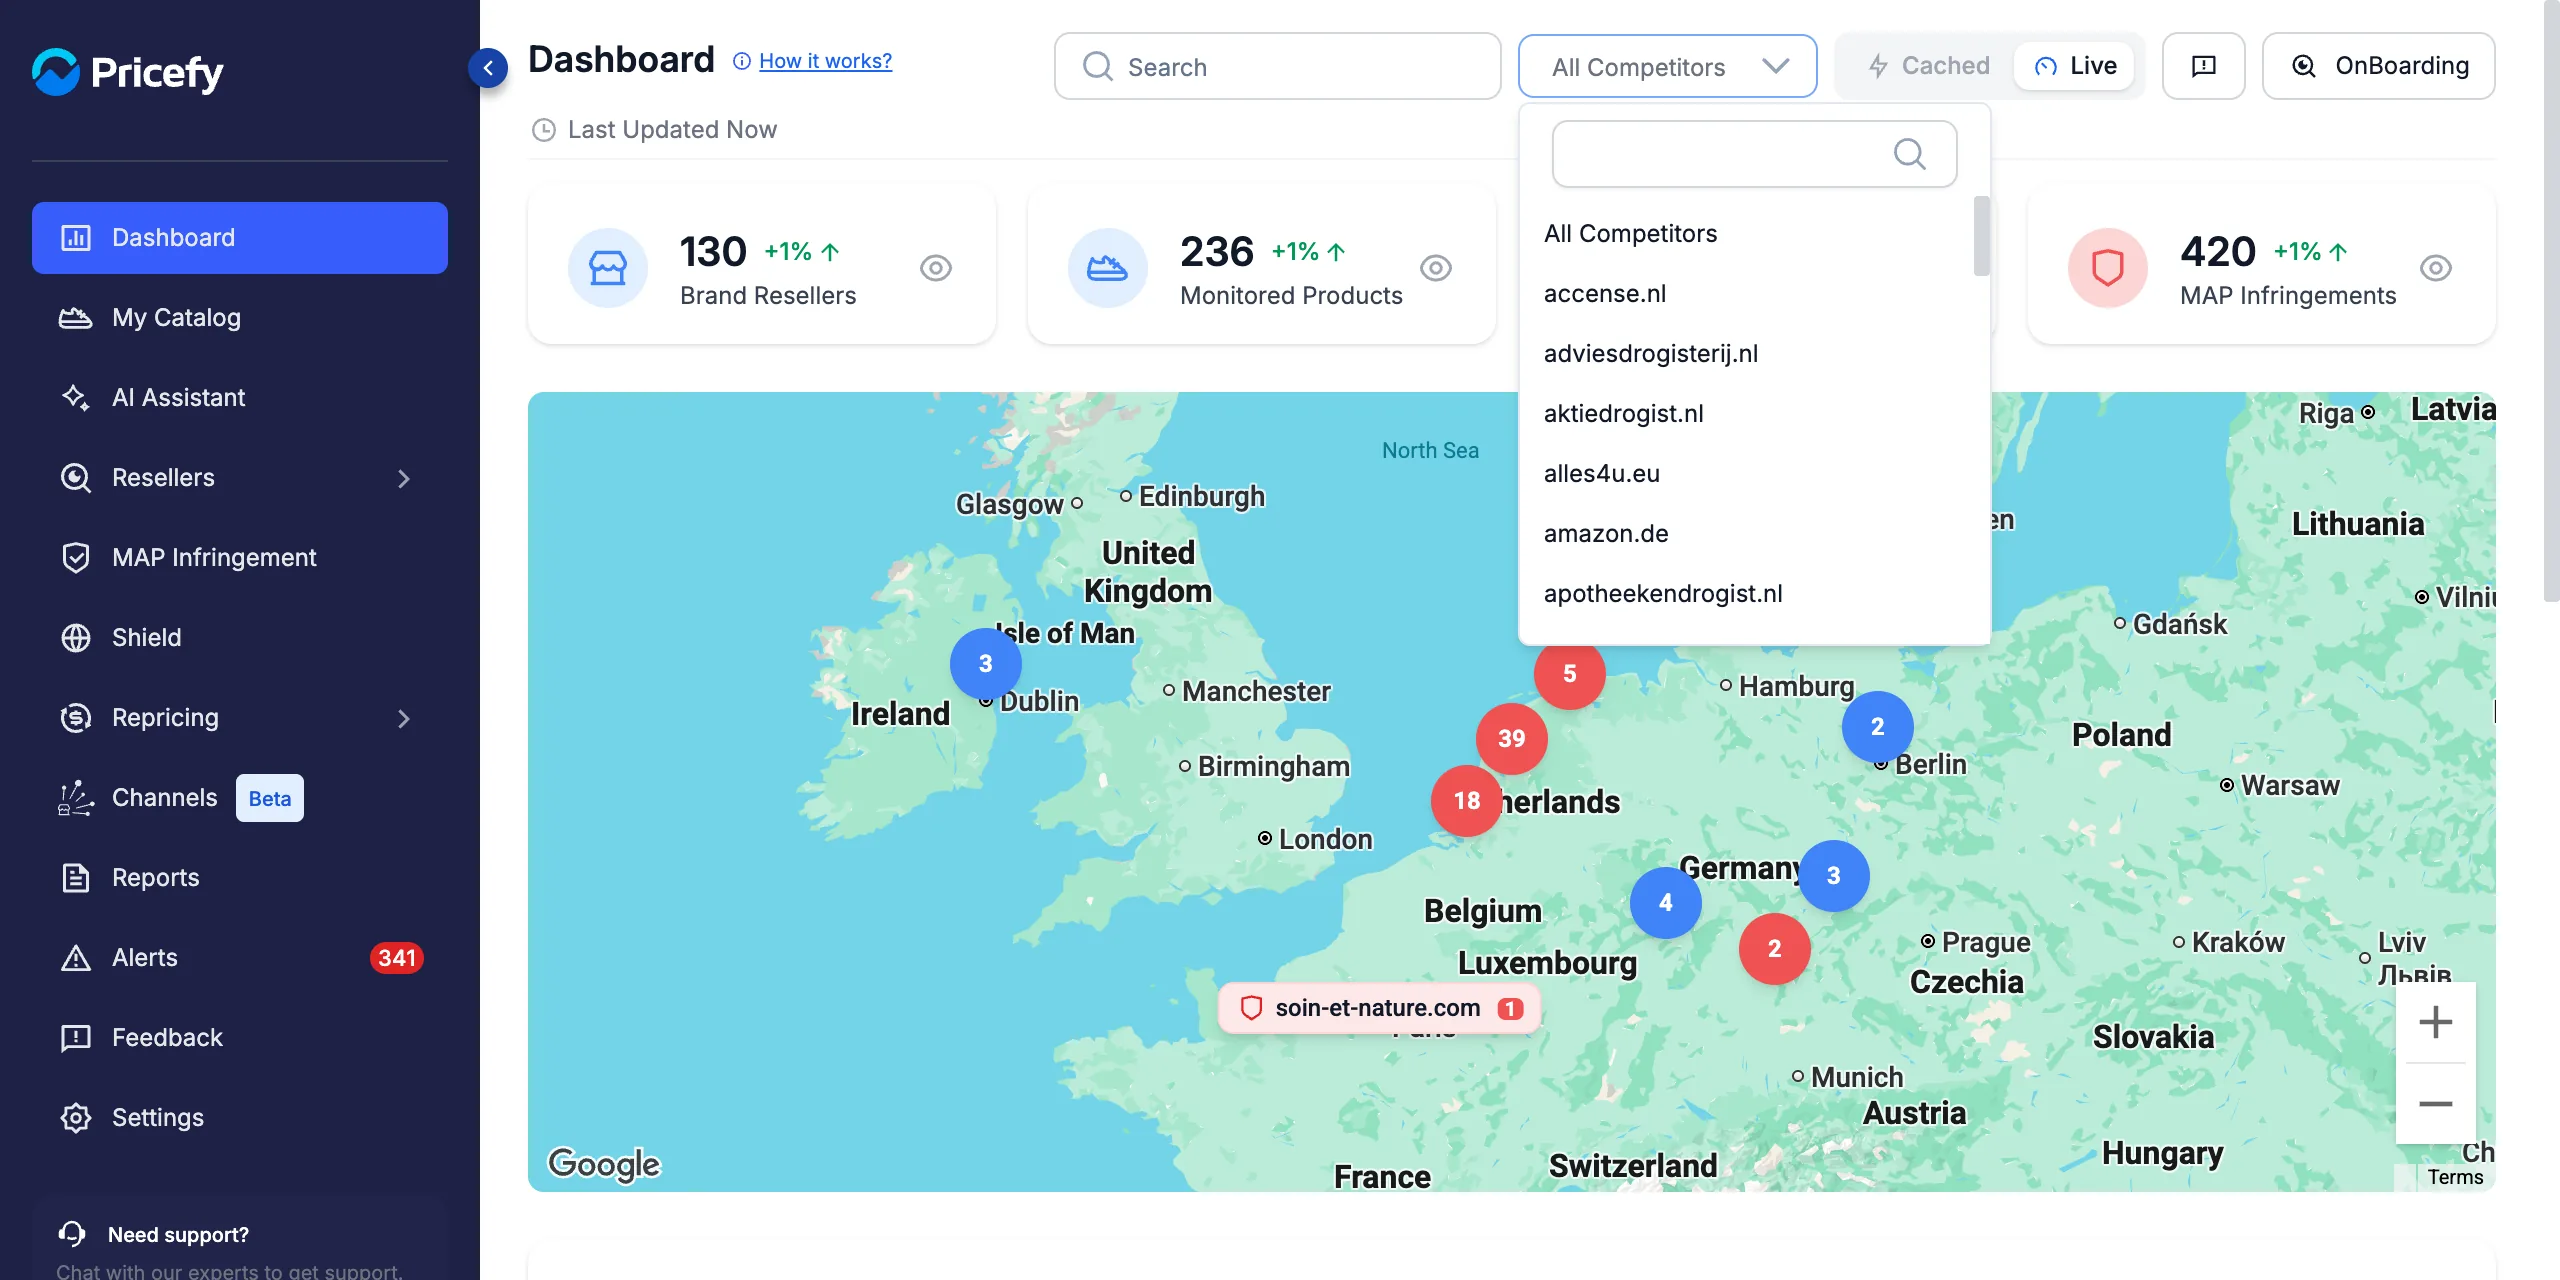
Task: Click the Brand Resellers store icon
Action: point(608,268)
